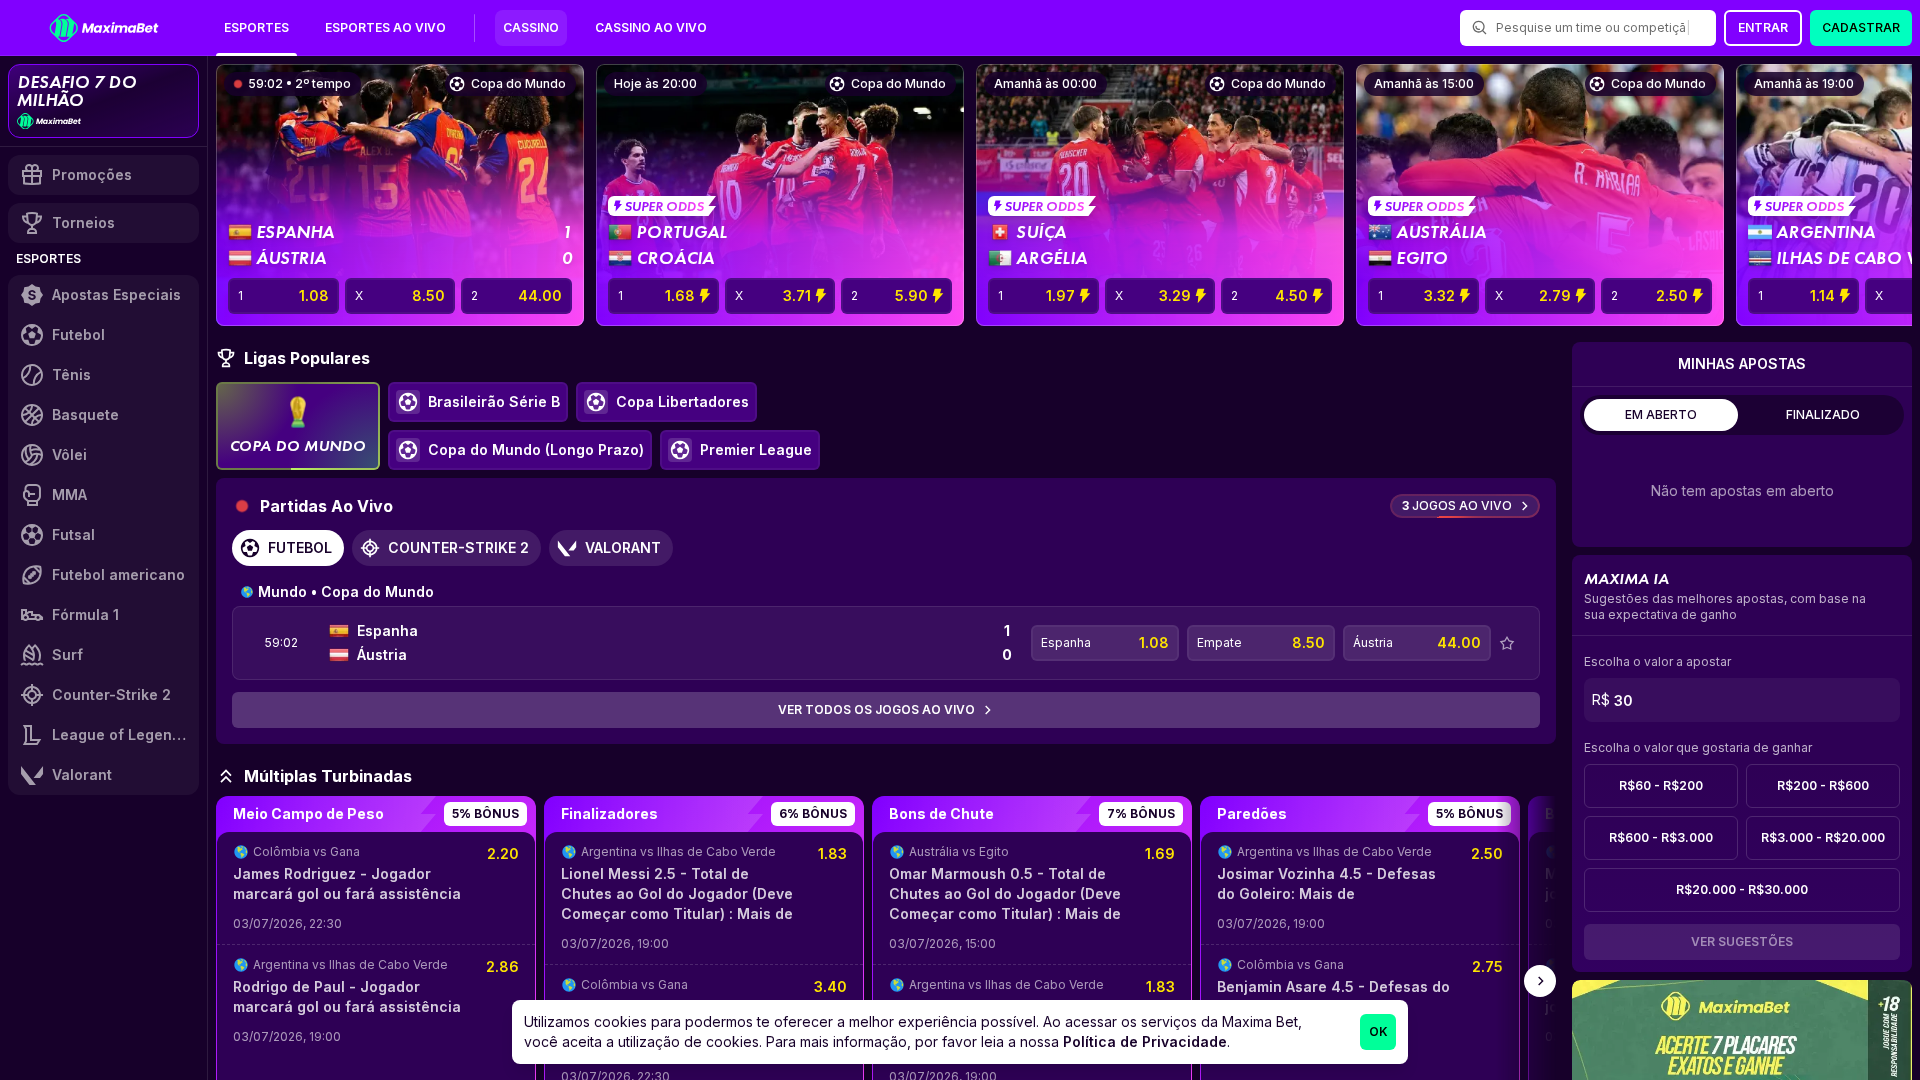
Task: Pick Egito win at 2.50 odds
Action: [1657, 296]
